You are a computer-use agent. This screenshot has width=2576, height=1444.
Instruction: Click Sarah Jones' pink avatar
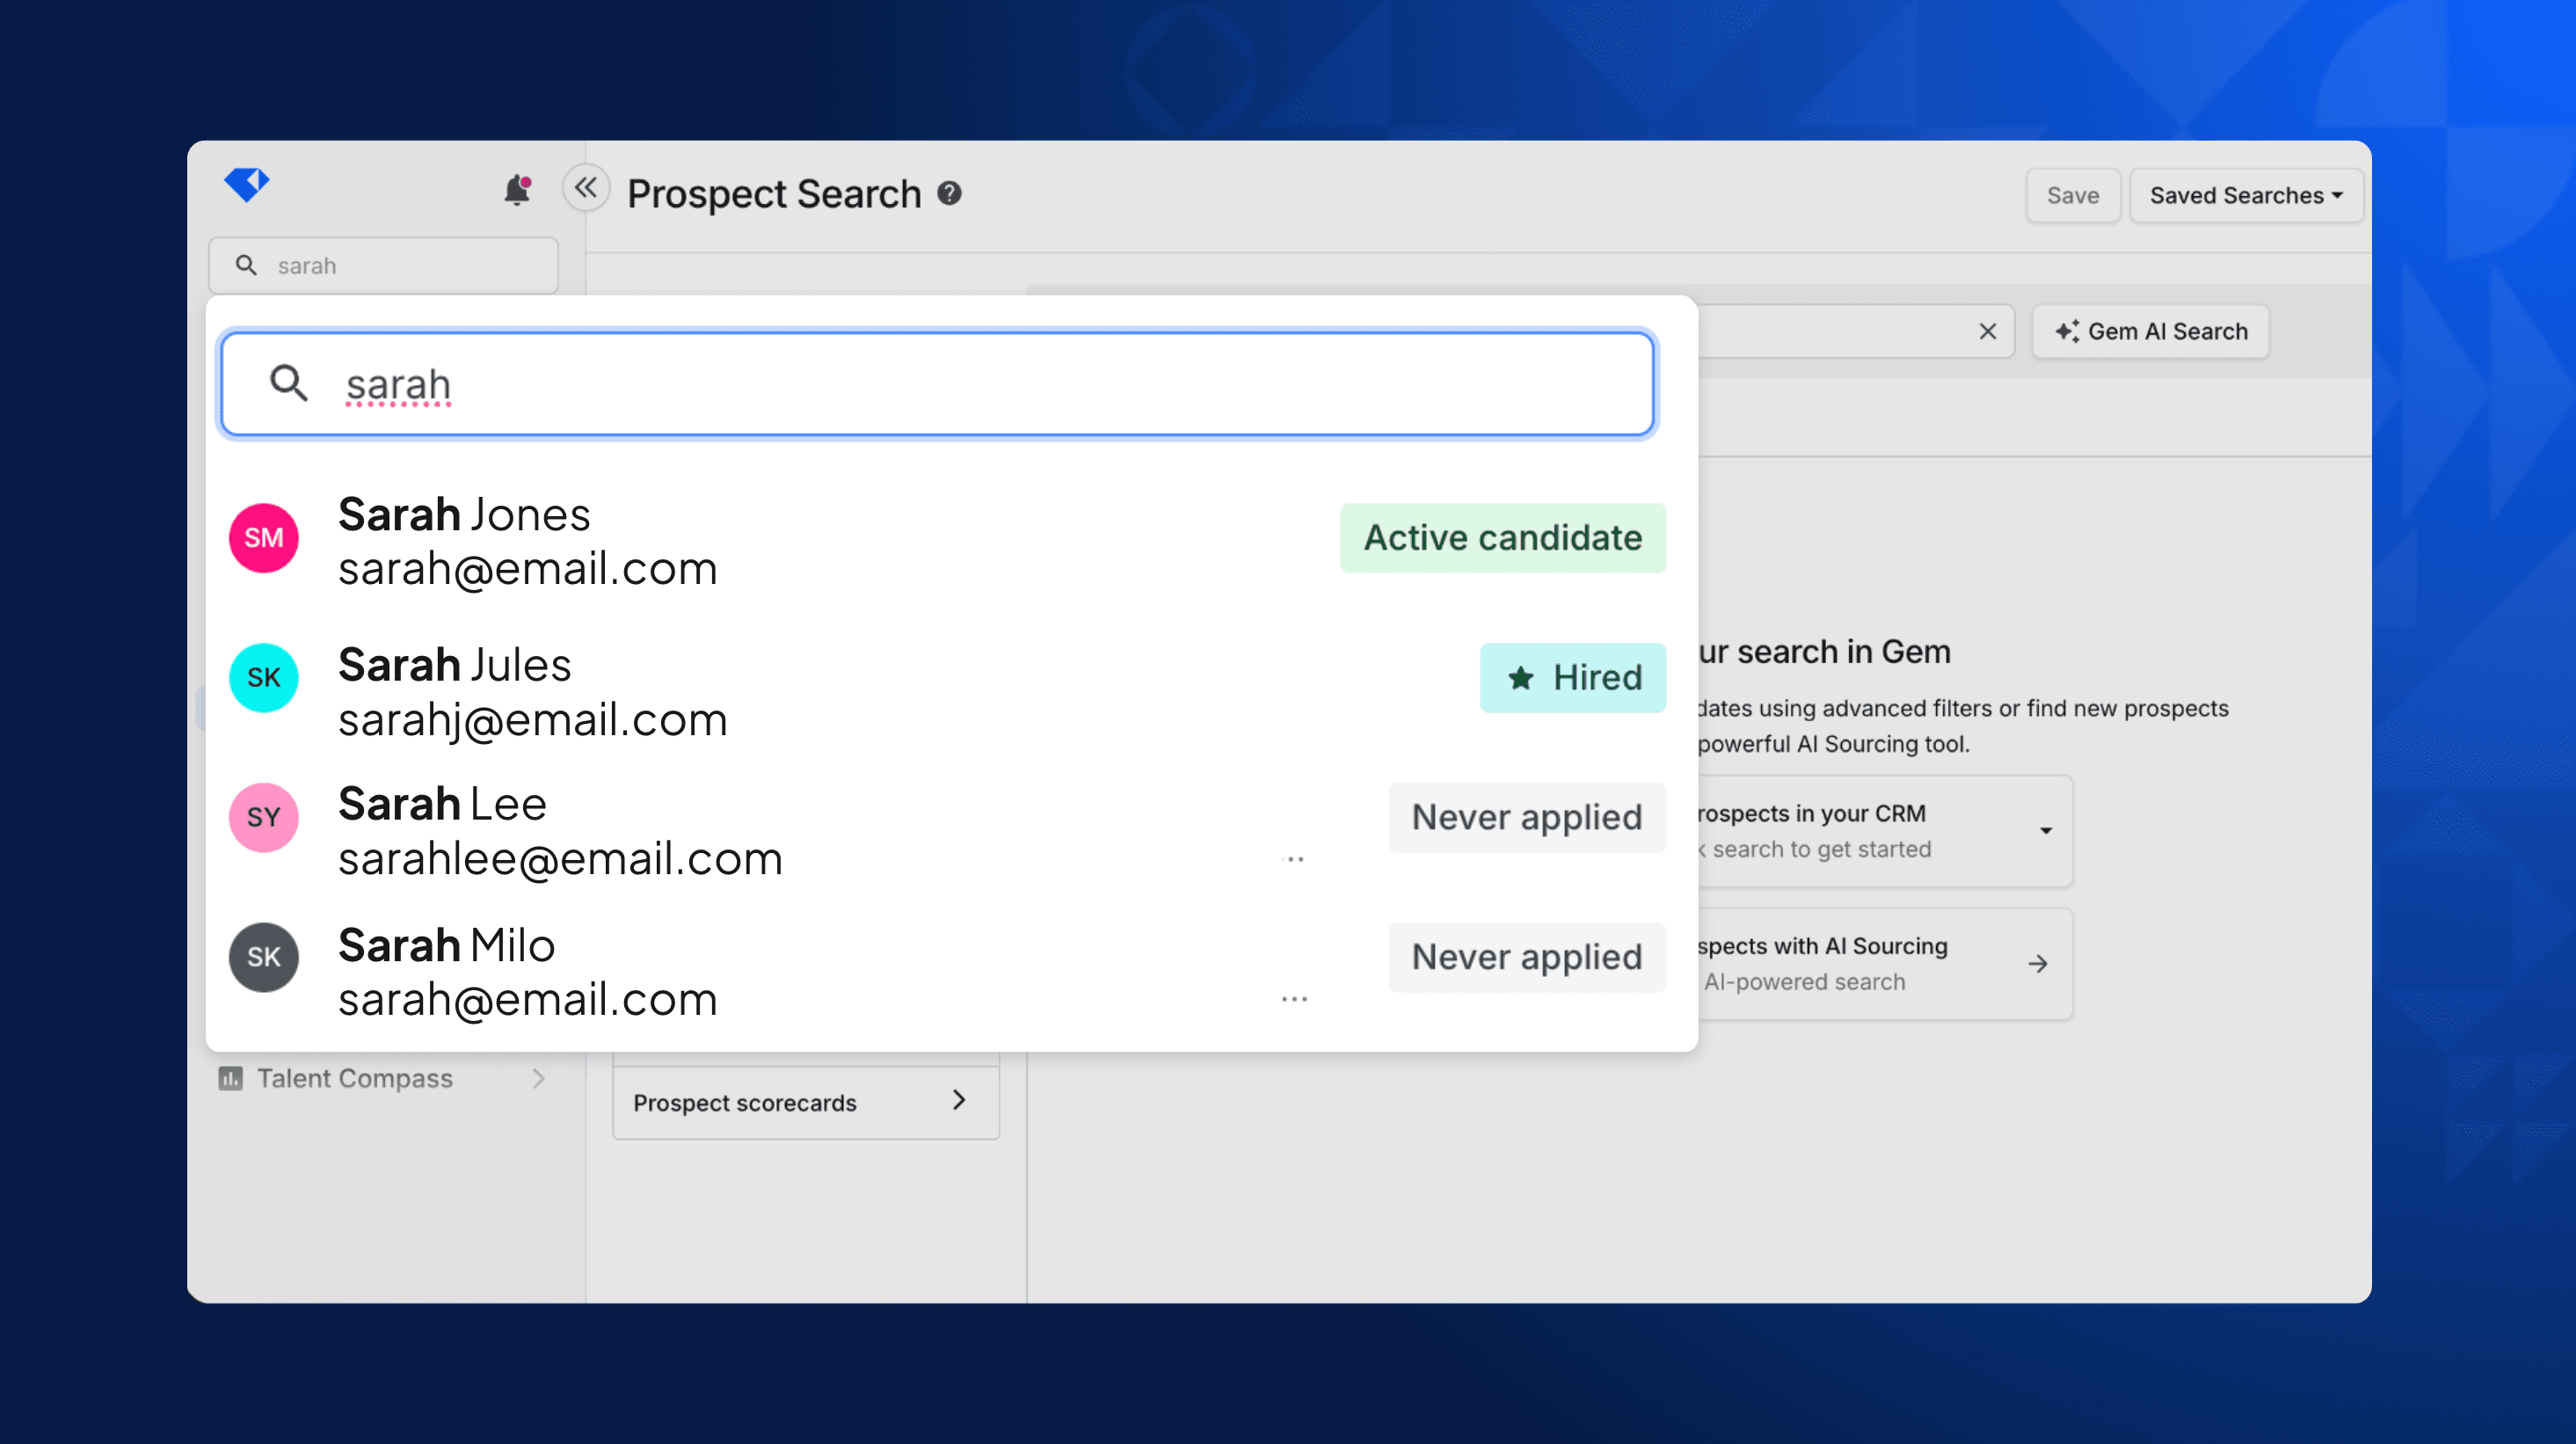(x=263, y=538)
